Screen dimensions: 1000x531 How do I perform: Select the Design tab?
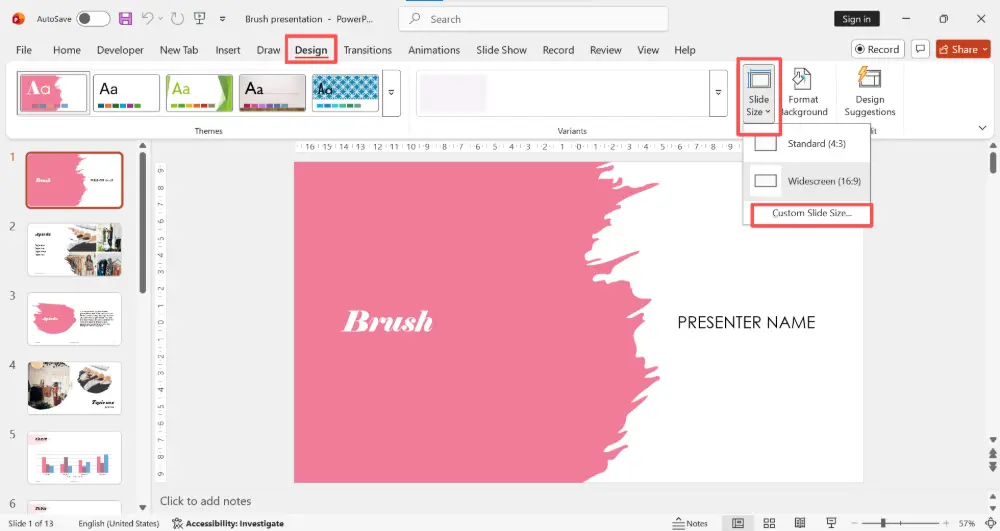point(311,50)
